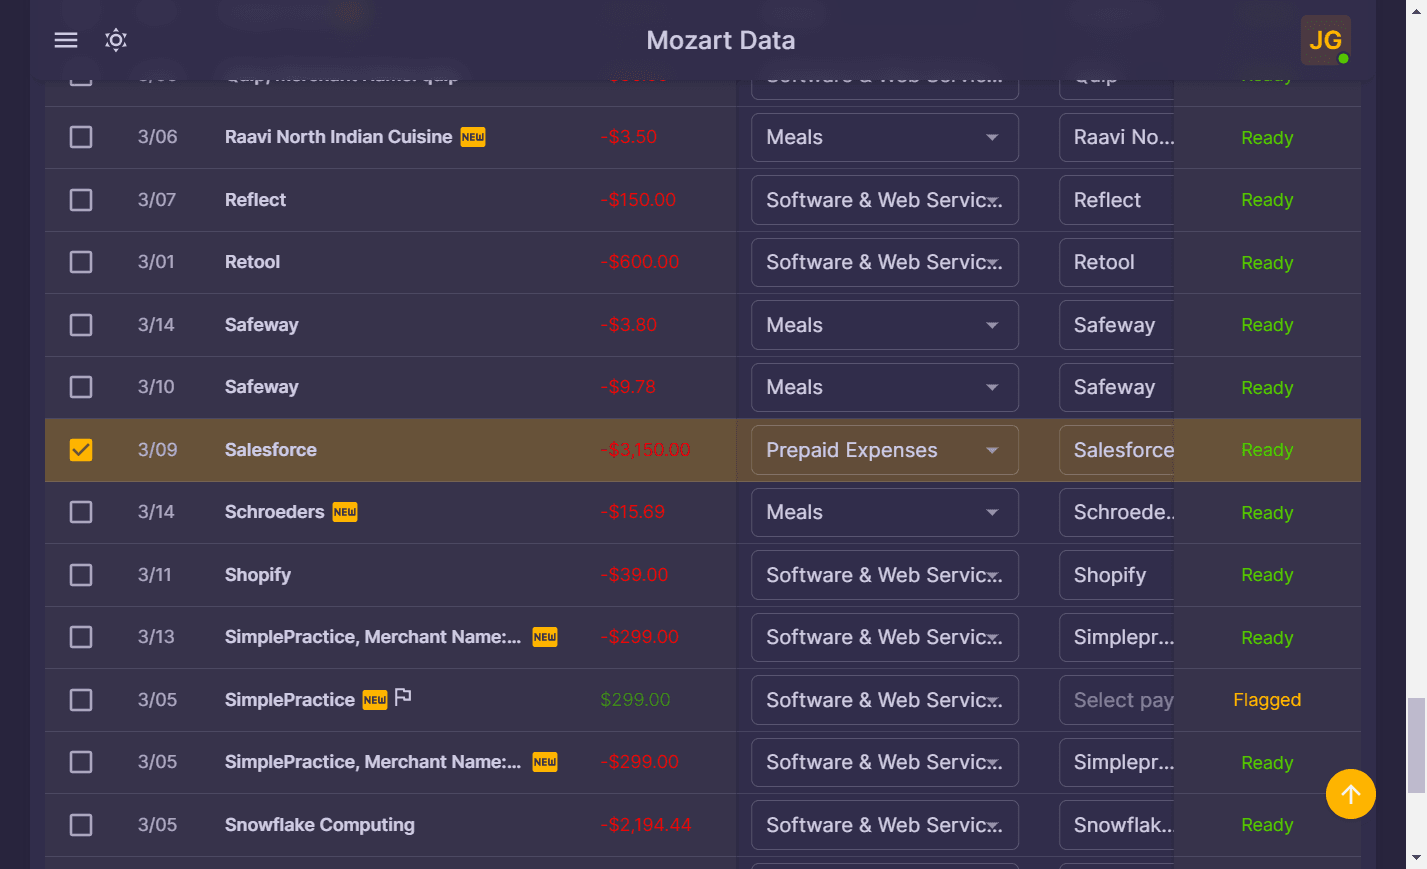1427x869 pixels.
Task: Uncheck the Salesforce transaction checkbox
Action: [80, 450]
